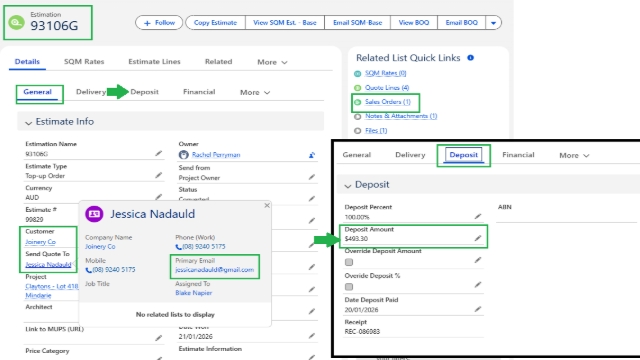Expand the top-level More tab menu
Screen dimensions: 640x360
click(272, 62)
